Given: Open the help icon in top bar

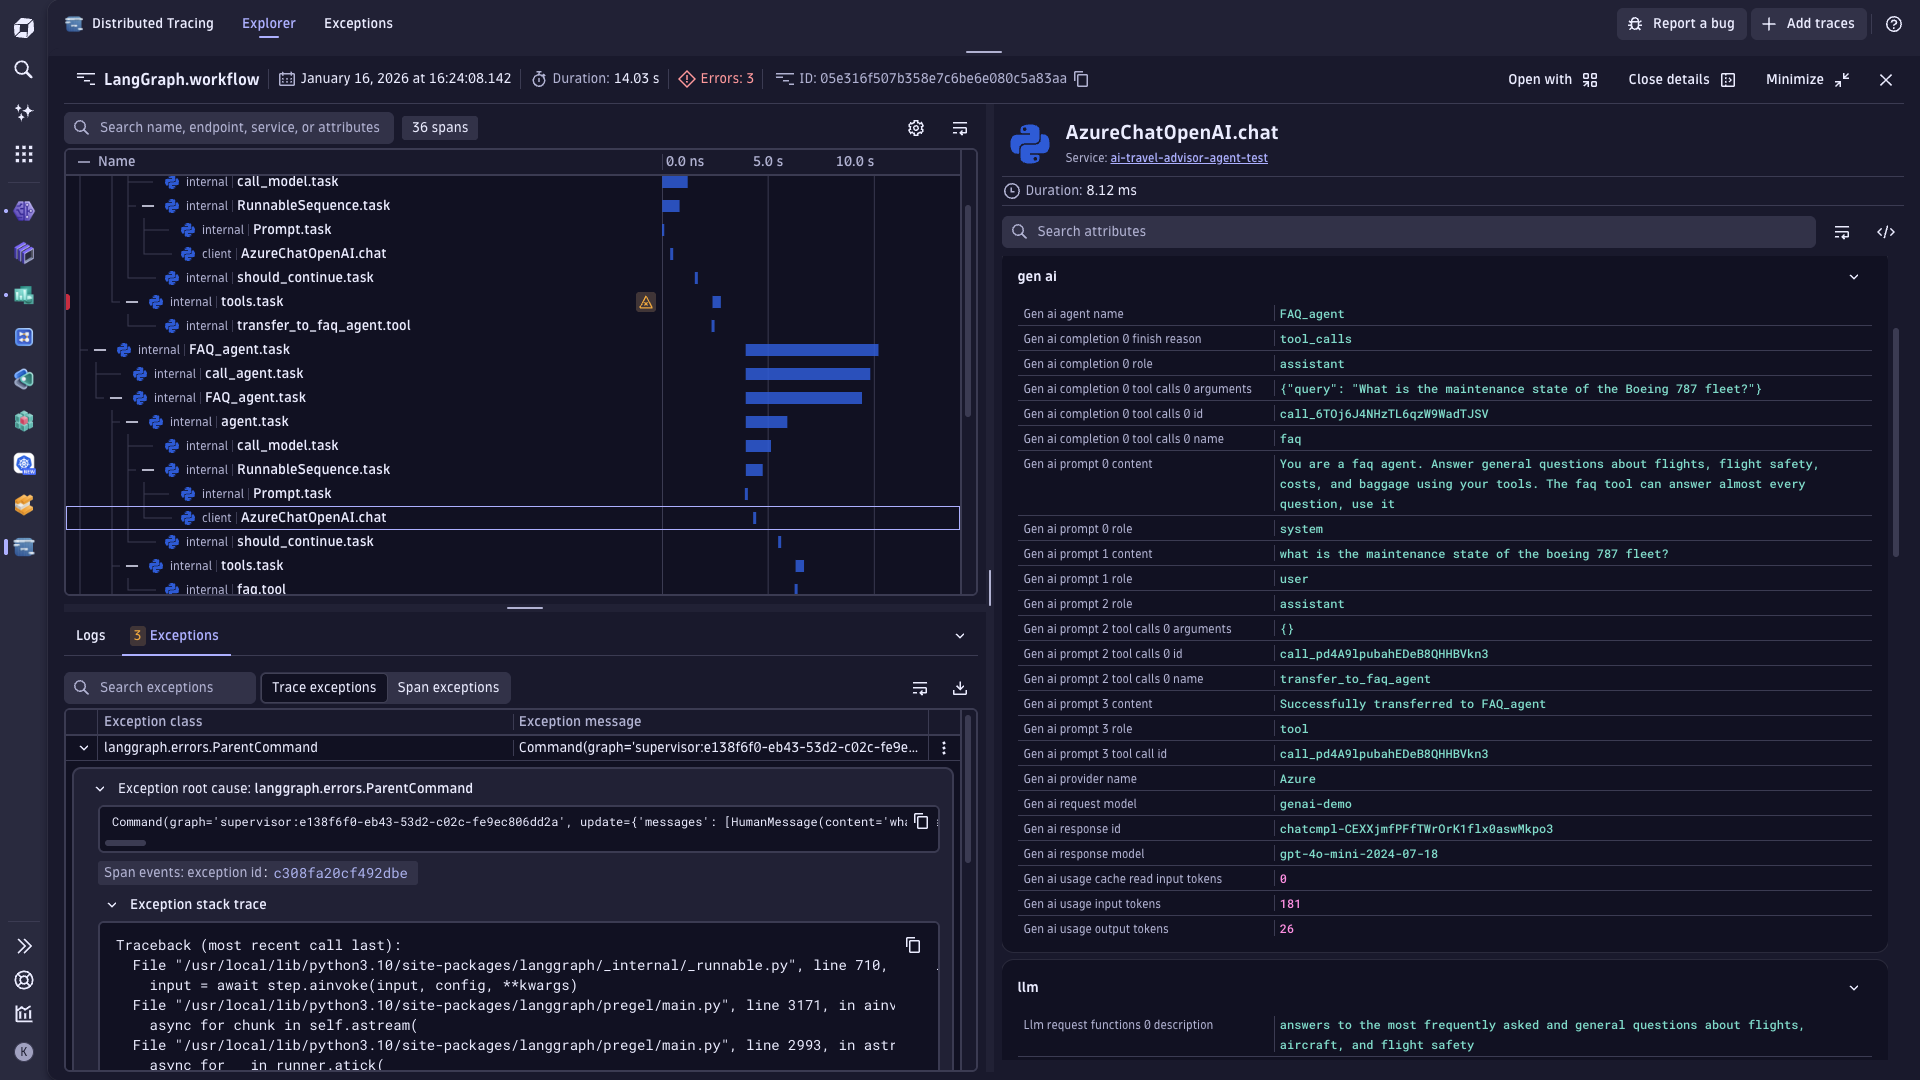Looking at the screenshot, I should [x=1893, y=24].
